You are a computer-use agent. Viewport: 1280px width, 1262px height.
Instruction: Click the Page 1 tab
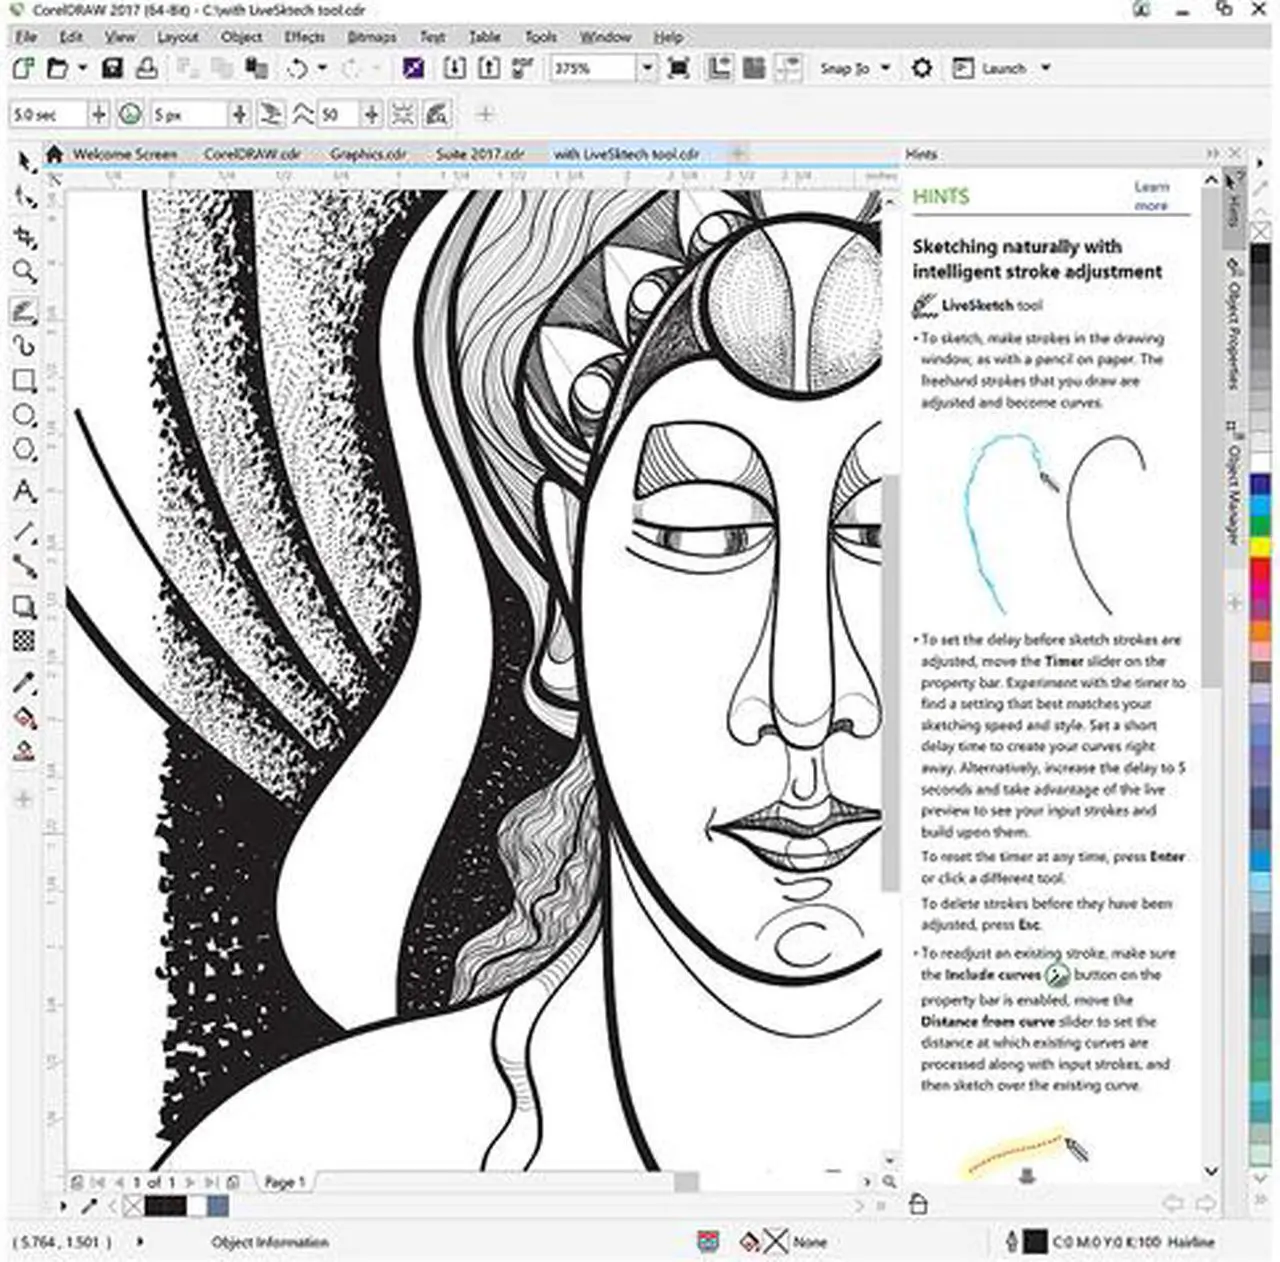[x=284, y=1182]
